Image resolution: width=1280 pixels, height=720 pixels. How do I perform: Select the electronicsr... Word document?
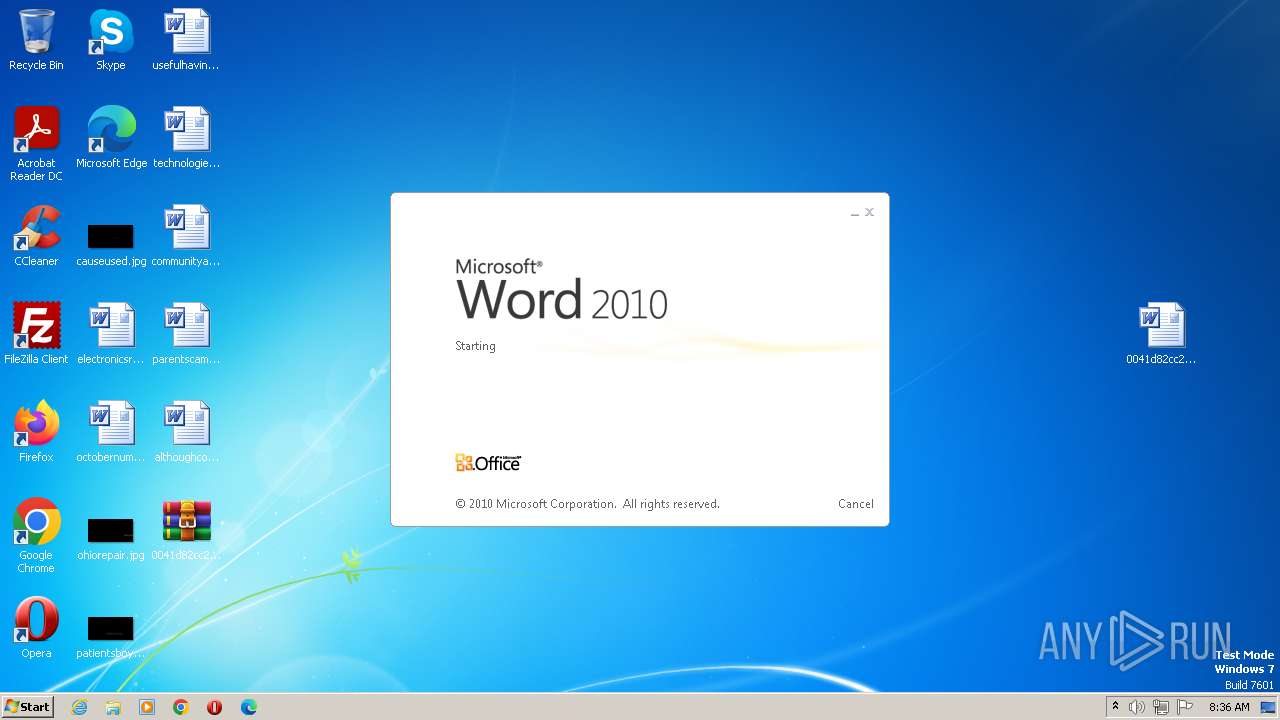(x=111, y=334)
